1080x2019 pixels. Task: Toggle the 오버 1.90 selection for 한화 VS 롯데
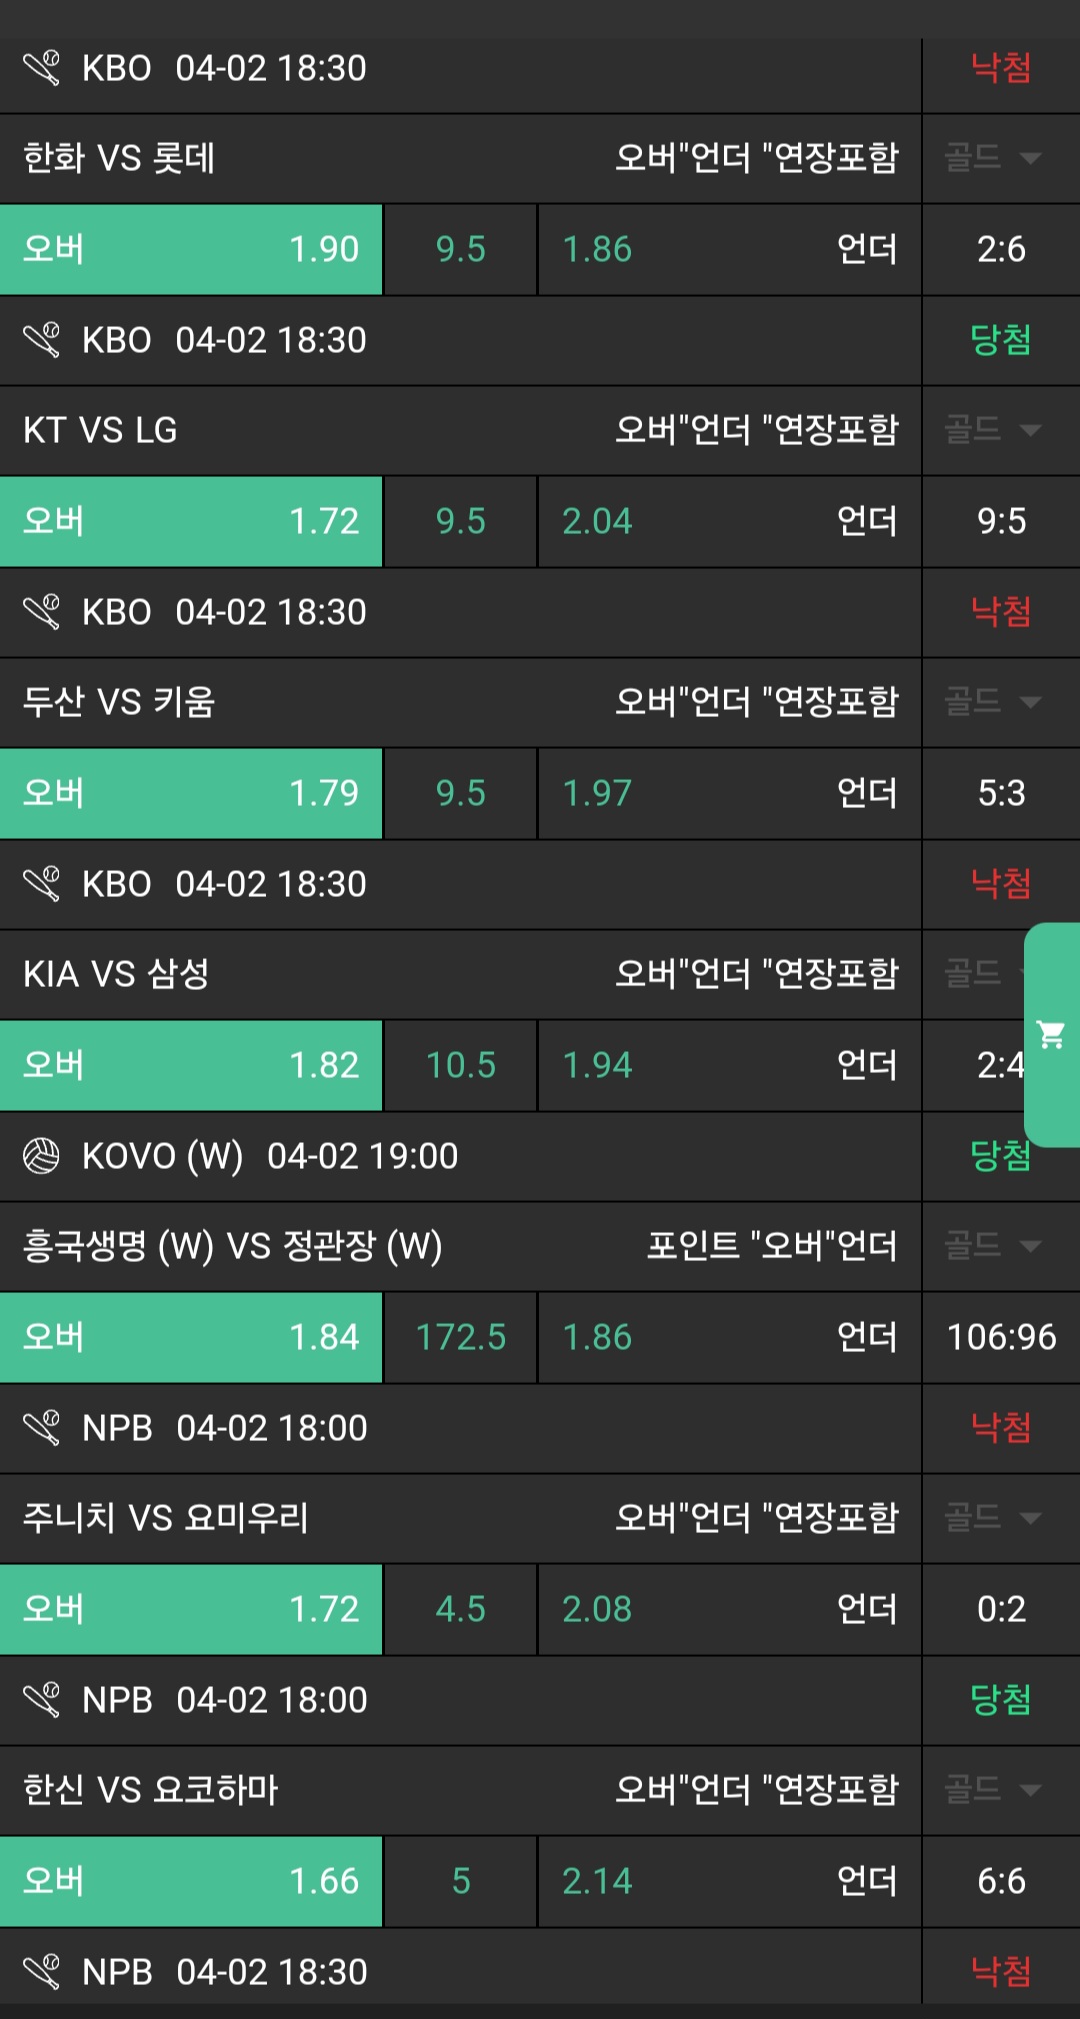[x=191, y=249]
